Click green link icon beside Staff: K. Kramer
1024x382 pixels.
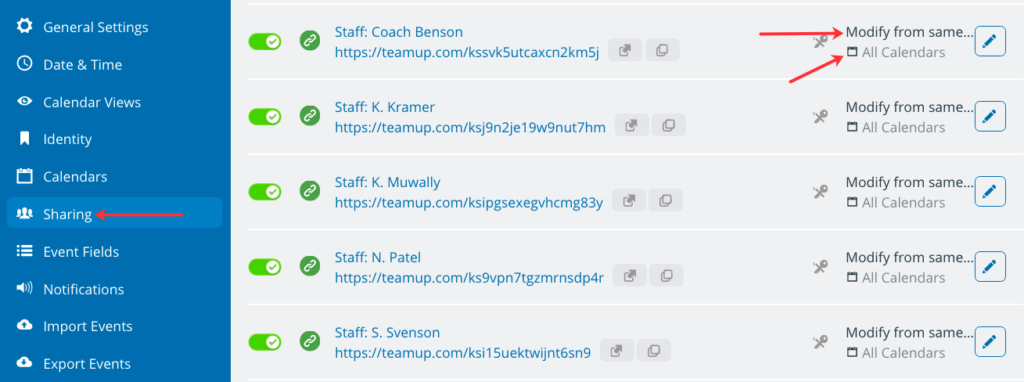(x=310, y=116)
